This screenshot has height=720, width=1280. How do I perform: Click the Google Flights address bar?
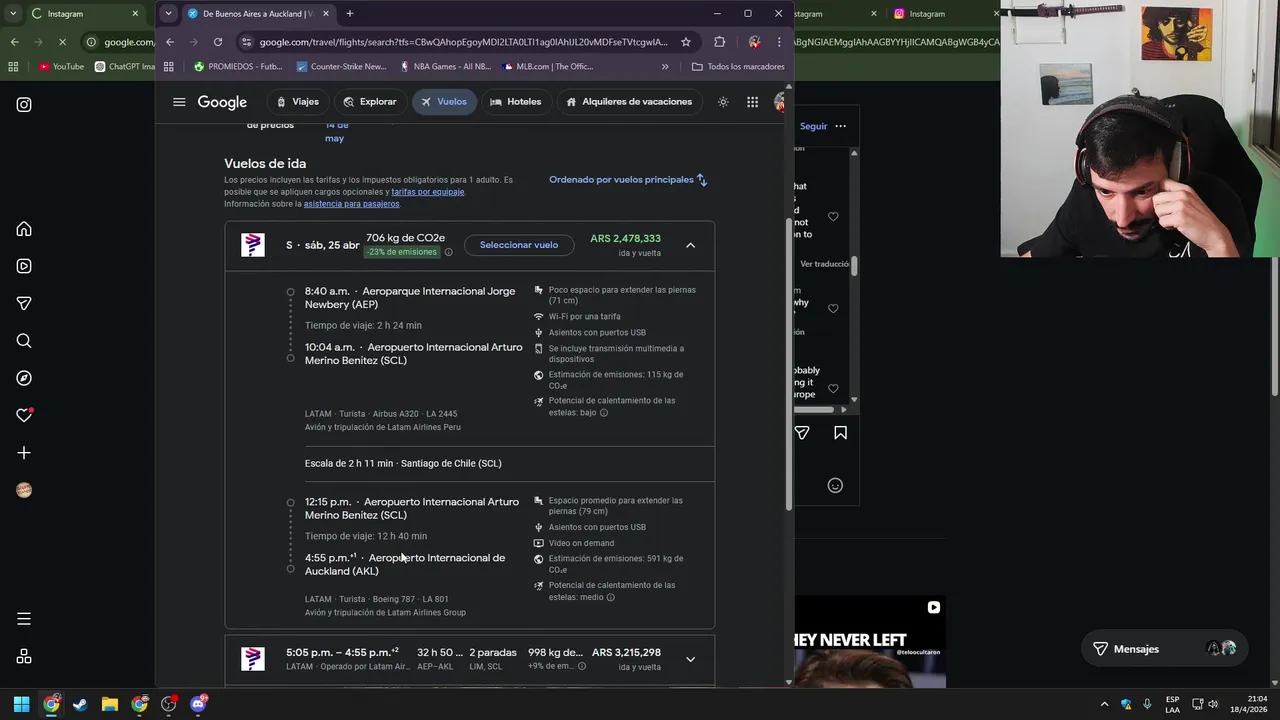pos(463,42)
